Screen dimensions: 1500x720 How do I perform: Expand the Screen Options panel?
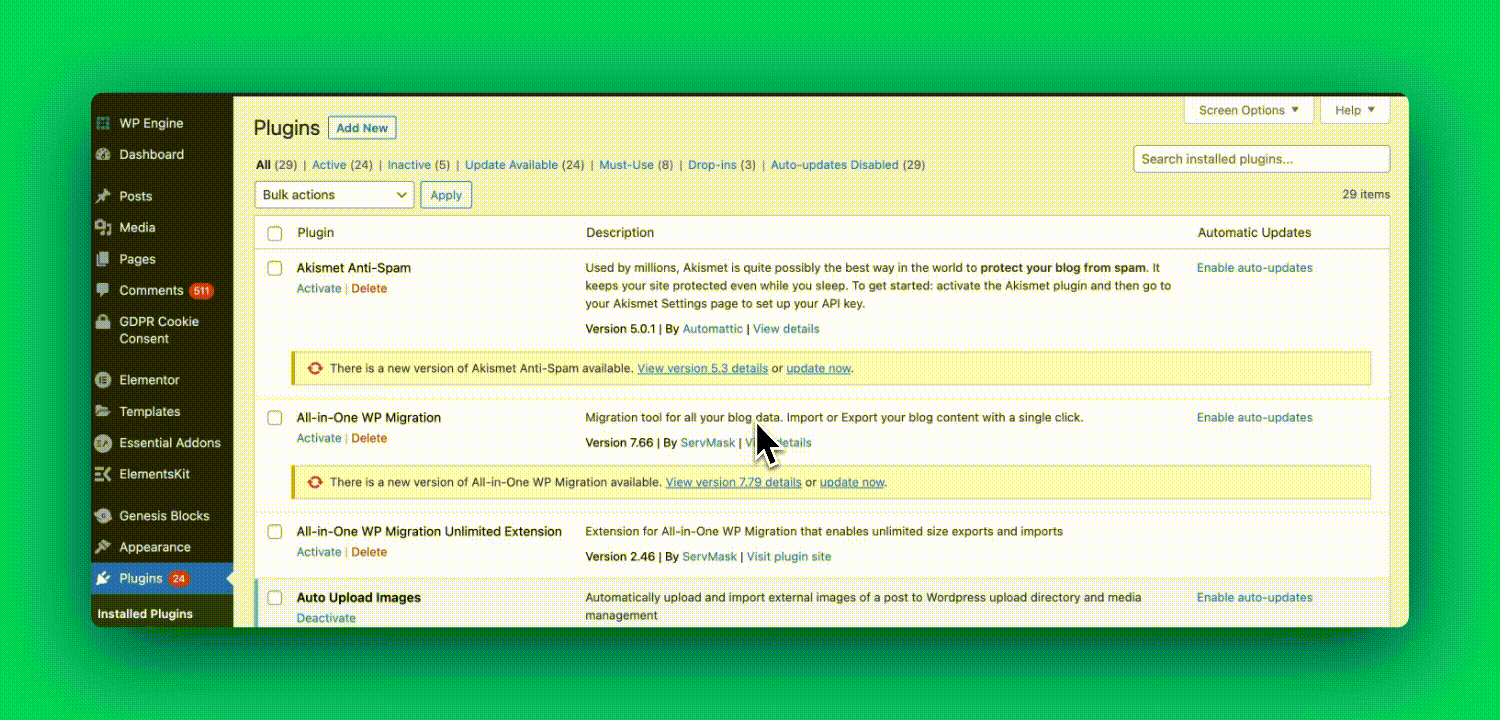click(x=1248, y=110)
